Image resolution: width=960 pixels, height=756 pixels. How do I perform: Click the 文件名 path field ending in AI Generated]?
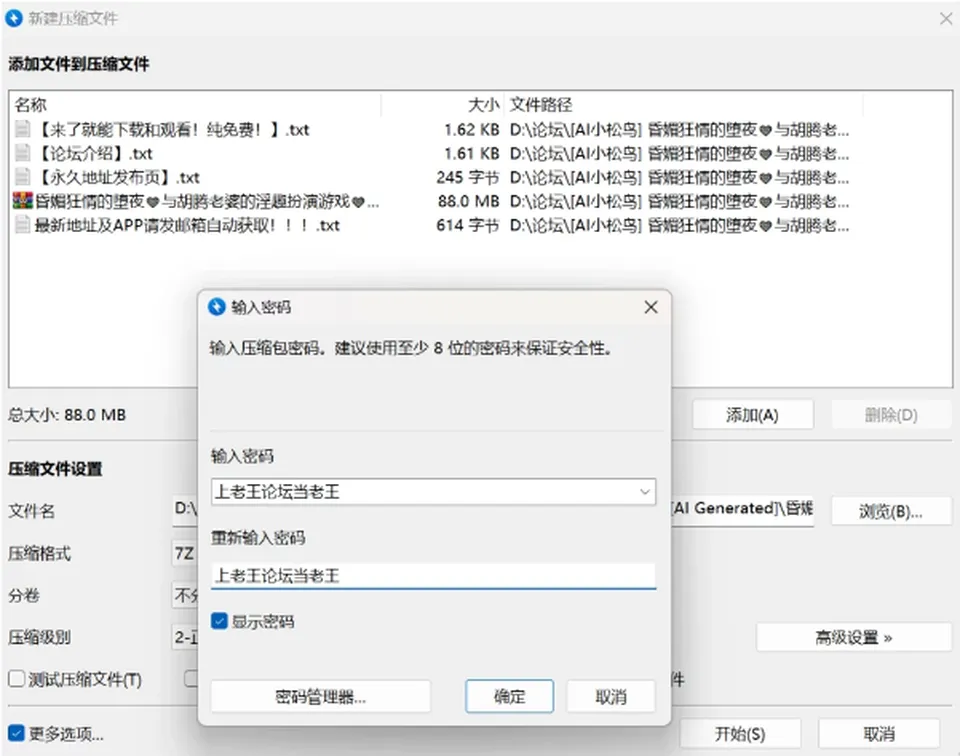tap(743, 509)
